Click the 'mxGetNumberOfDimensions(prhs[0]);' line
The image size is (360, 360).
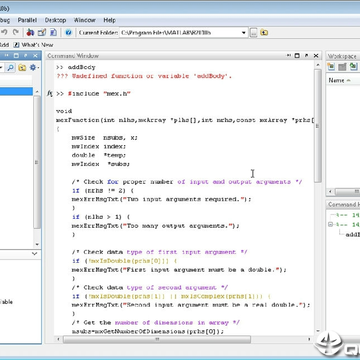pos(148,331)
